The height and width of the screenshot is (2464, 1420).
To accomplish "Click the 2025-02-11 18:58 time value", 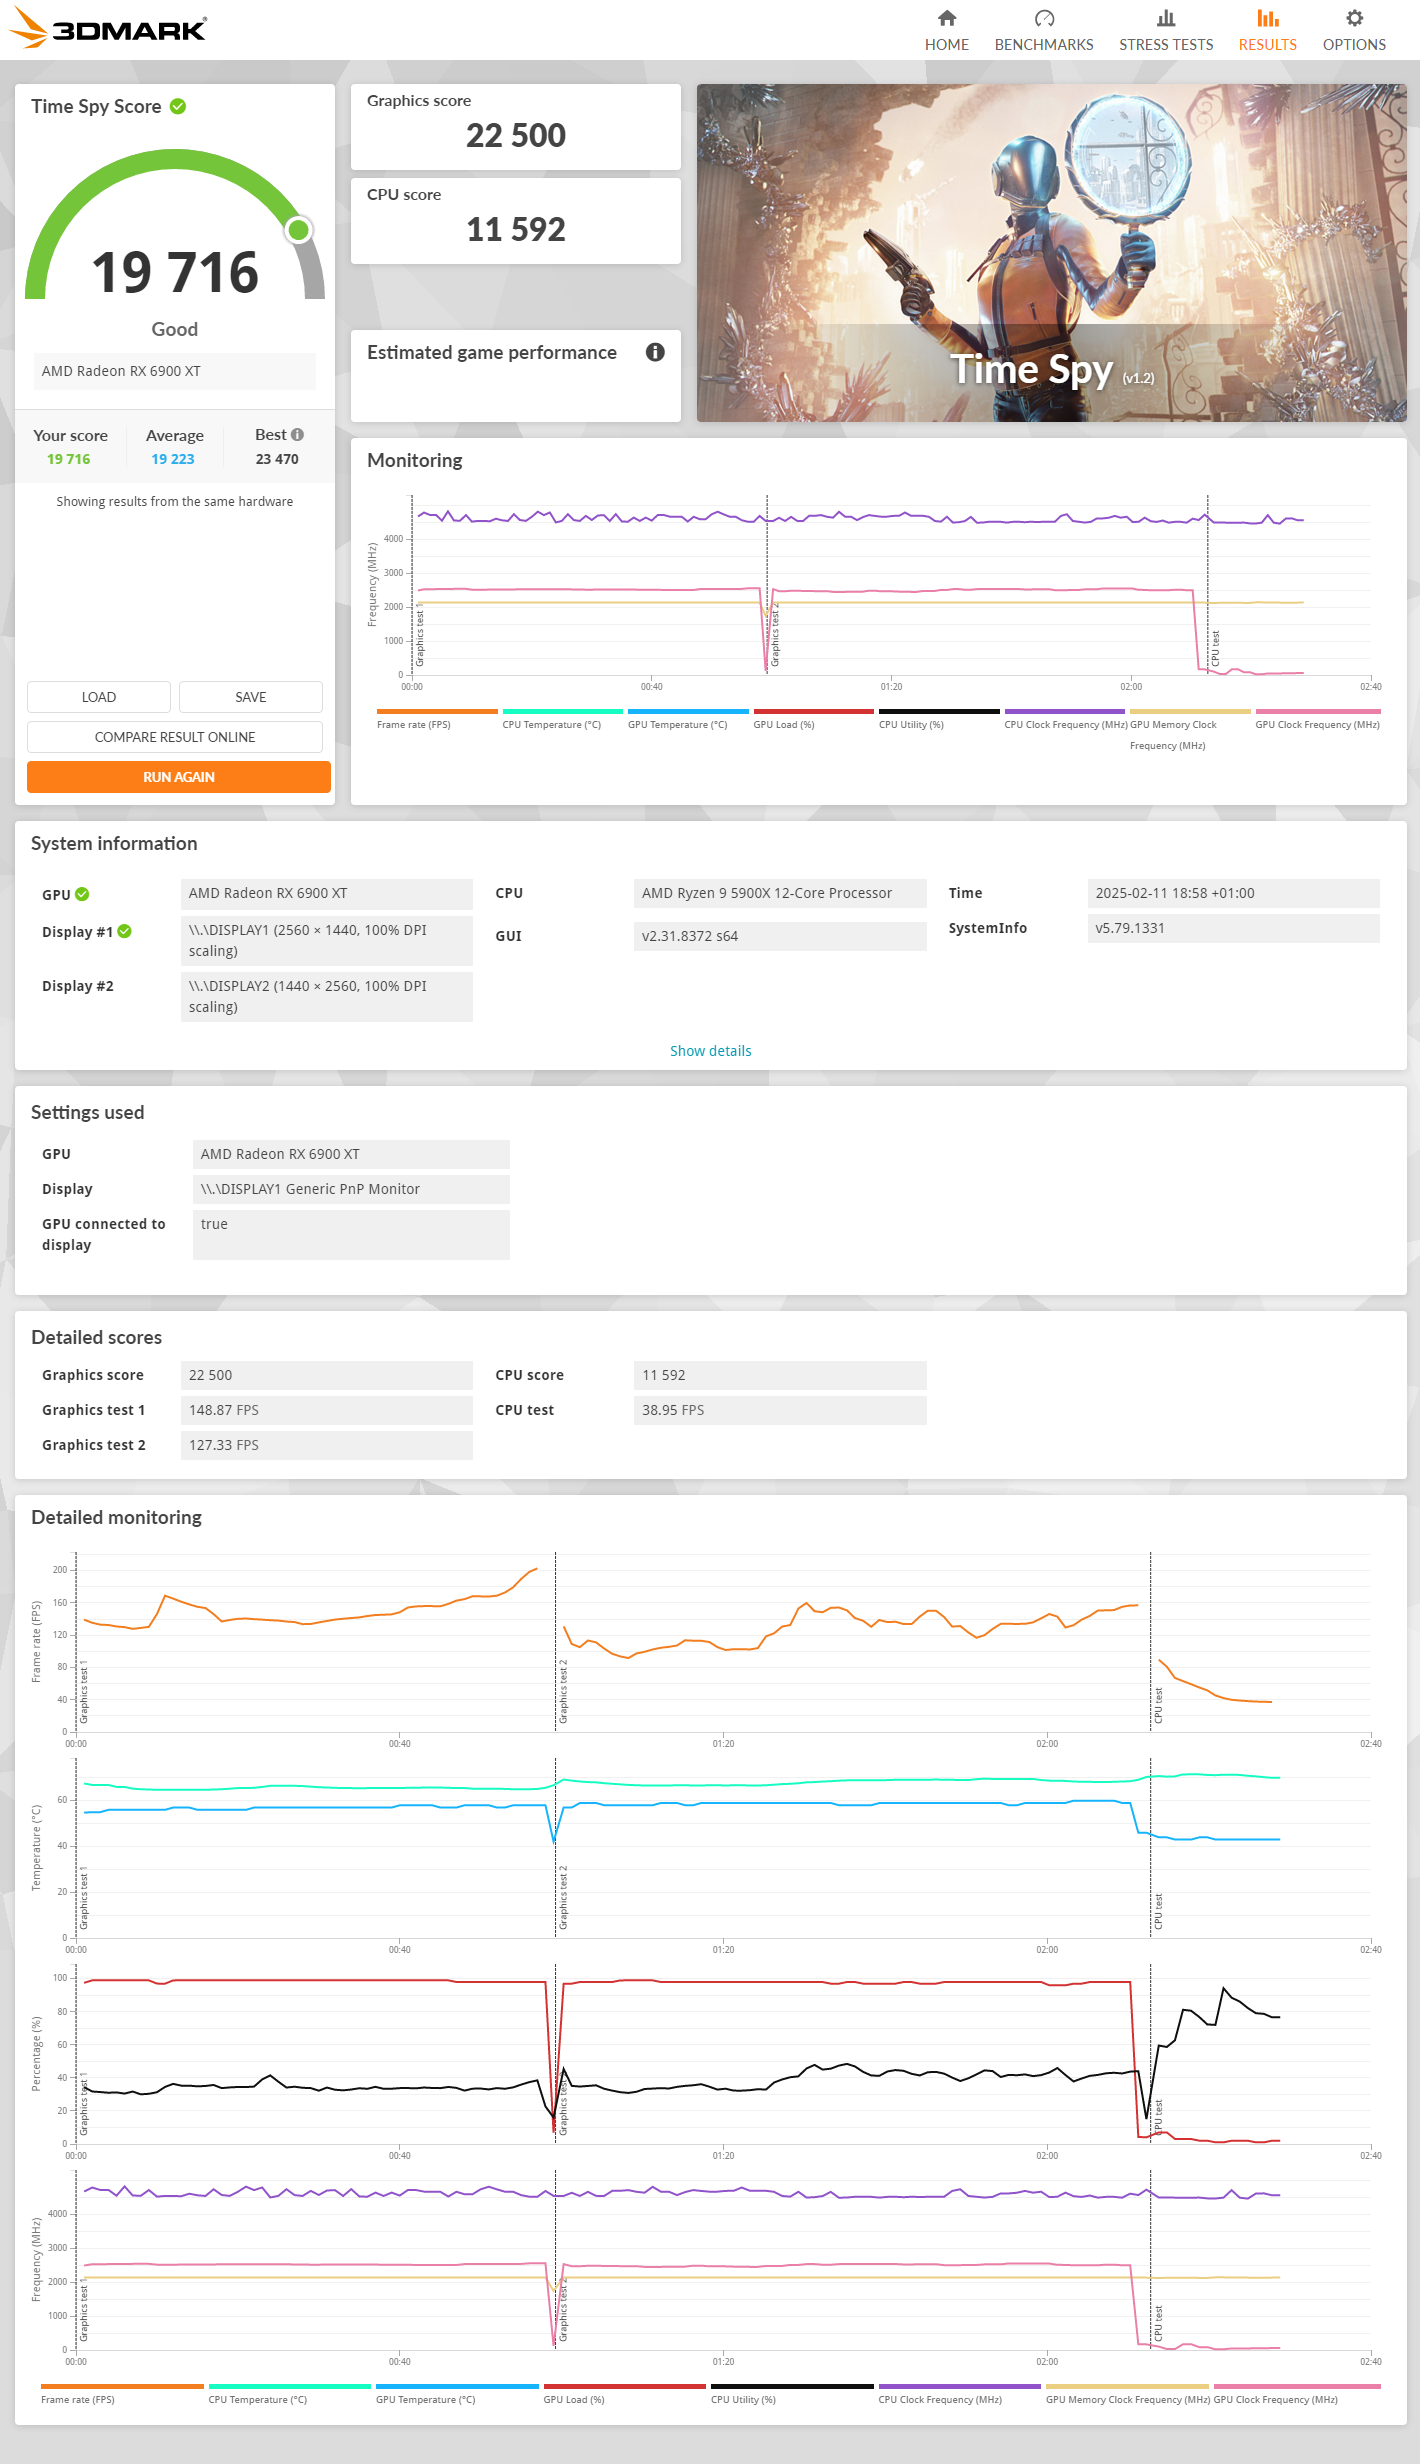I will 1233,893.
